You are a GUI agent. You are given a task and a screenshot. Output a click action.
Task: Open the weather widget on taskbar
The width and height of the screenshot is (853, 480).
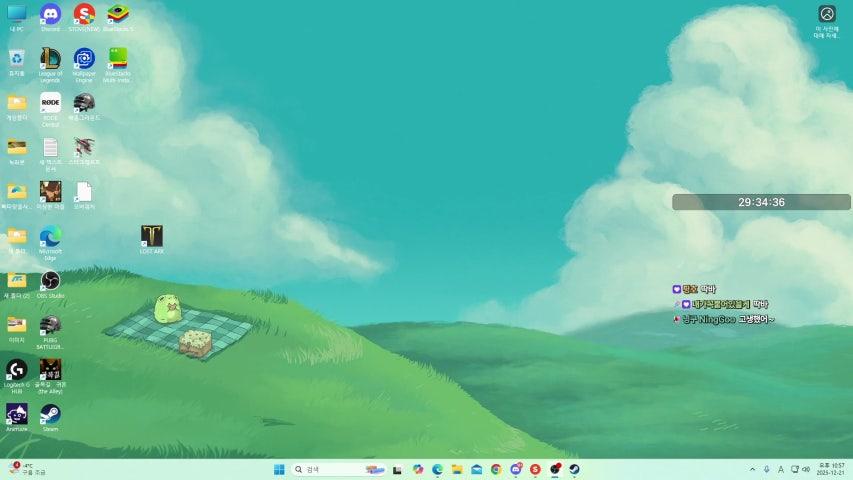coord(28,469)
